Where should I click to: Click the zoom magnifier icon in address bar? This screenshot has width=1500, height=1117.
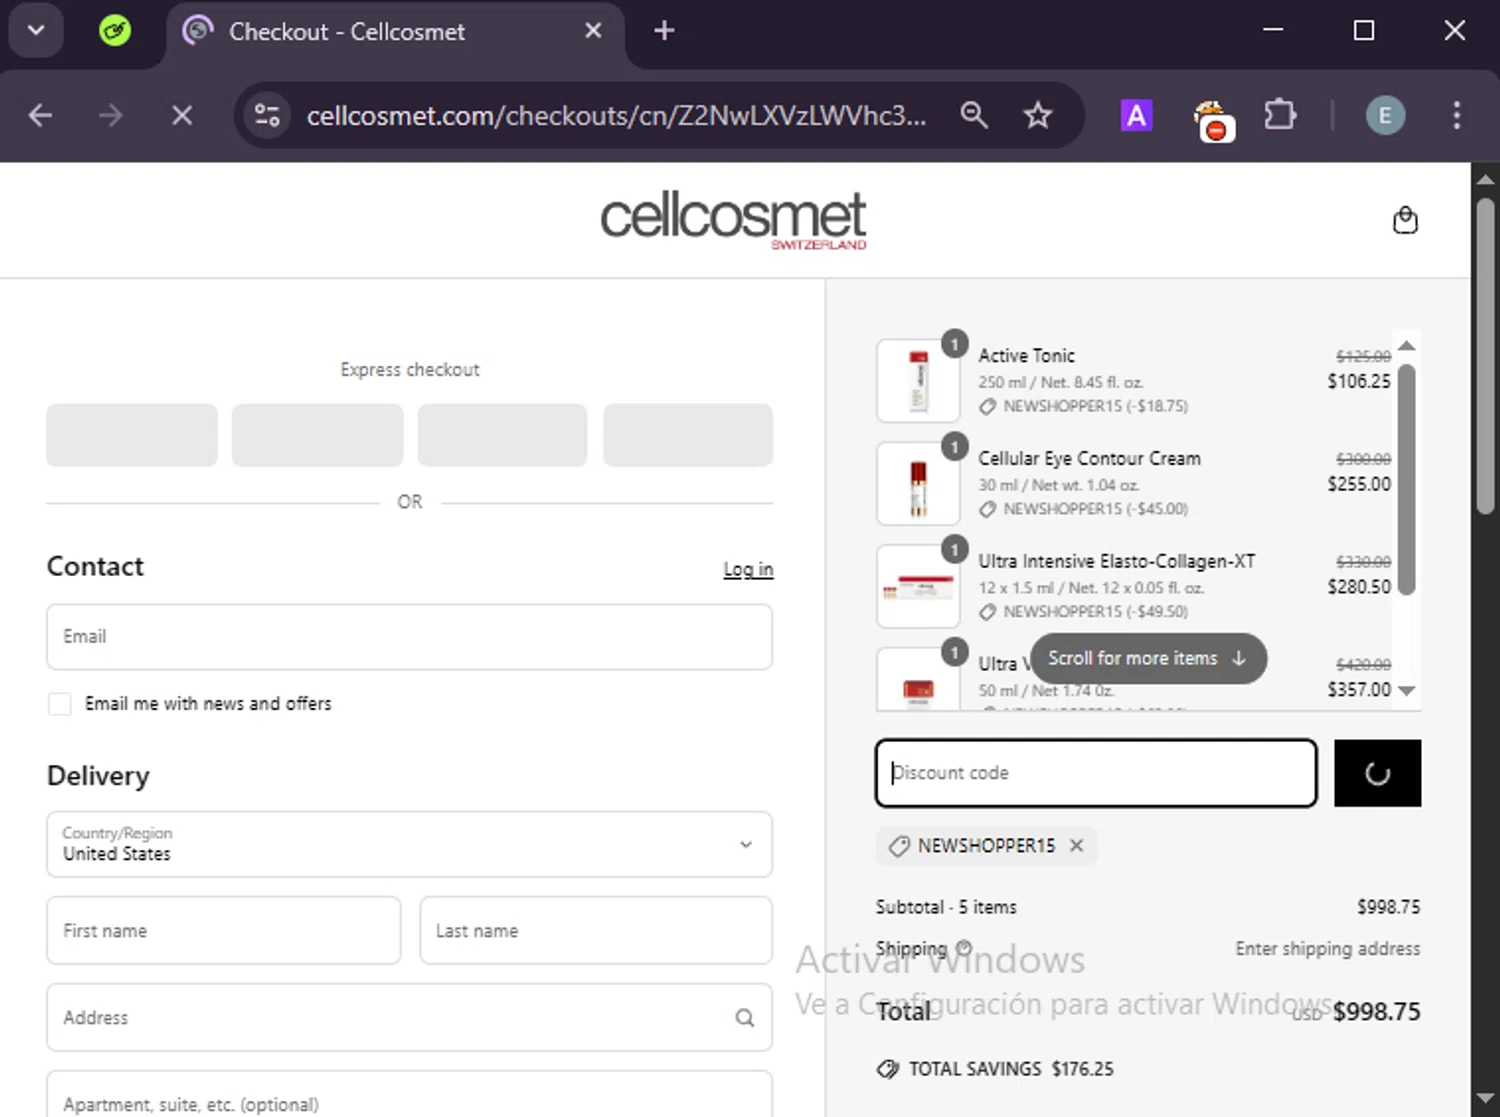pos(974,116)
